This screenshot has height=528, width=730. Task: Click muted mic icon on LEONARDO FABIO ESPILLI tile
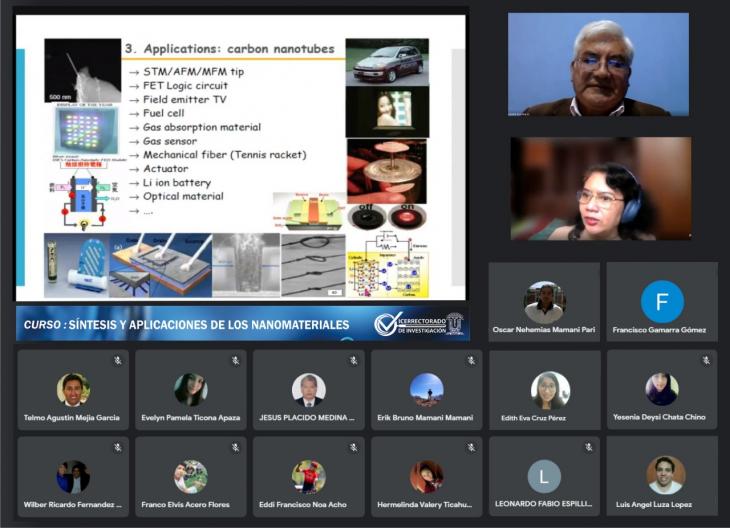[589, 447]
